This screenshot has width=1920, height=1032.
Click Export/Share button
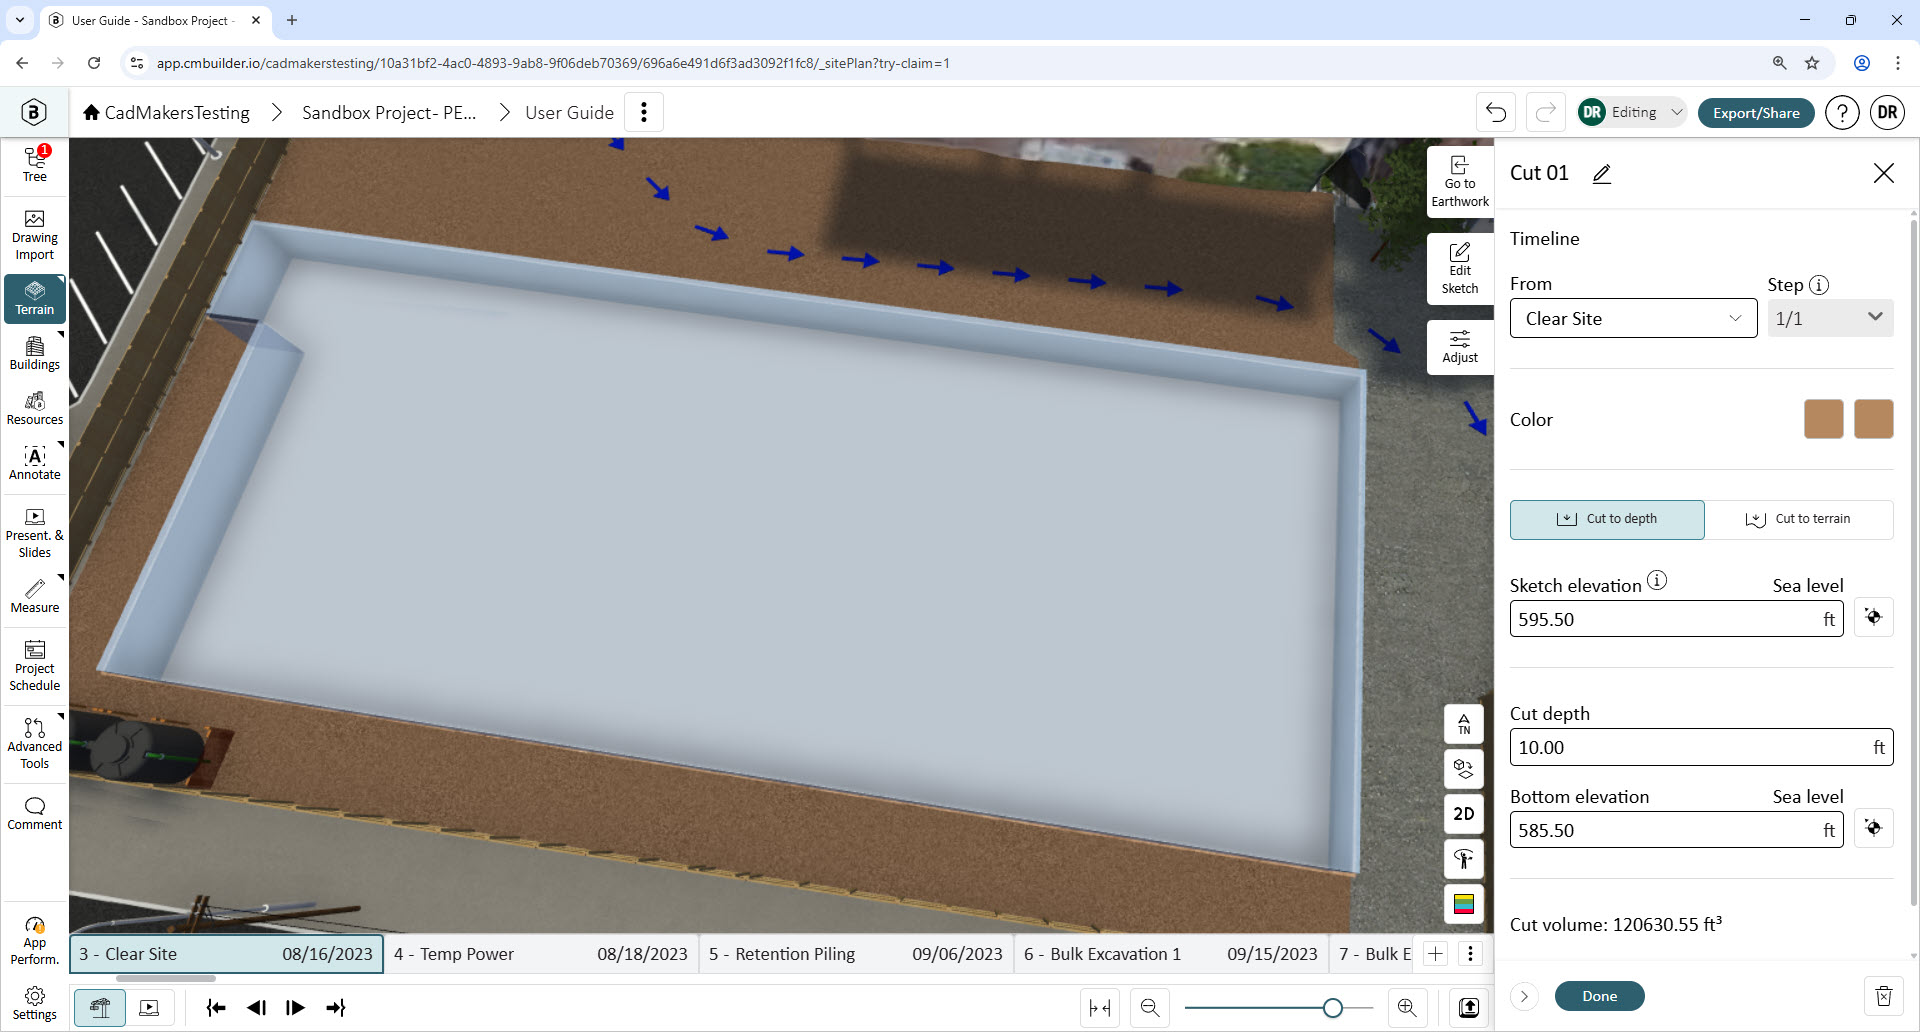[1756, 113]
